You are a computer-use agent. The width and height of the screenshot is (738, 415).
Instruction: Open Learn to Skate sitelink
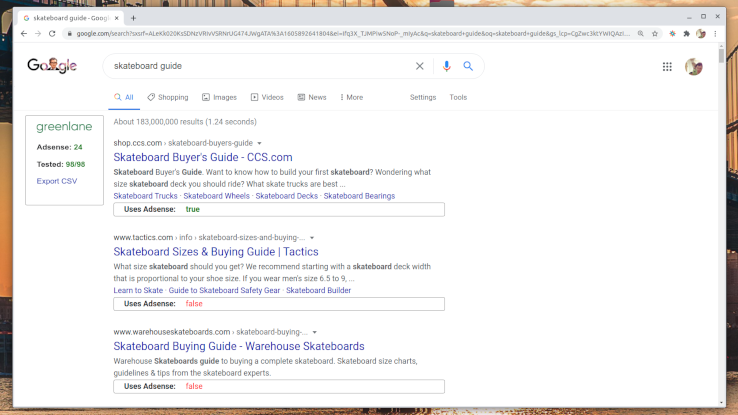click(x=138, y=290)
